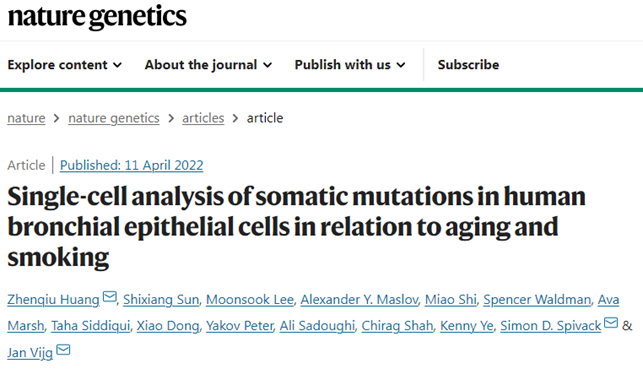Image resolution: width=643 pixels, height=369 pixels.
Task: Click author Spencer Waldman link
Action: [x=537, y=300]
